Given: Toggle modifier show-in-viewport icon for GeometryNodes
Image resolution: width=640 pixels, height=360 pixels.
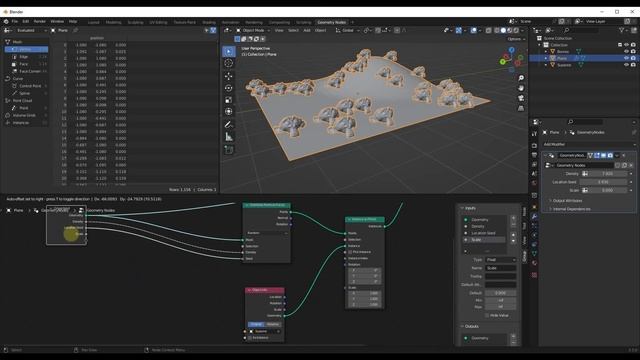Looking at the screenshot, I should click(603, 156).
